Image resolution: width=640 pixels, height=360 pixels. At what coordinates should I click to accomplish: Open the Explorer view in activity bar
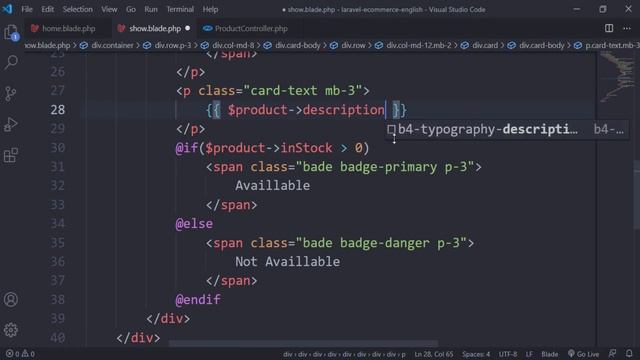[11, 32]
